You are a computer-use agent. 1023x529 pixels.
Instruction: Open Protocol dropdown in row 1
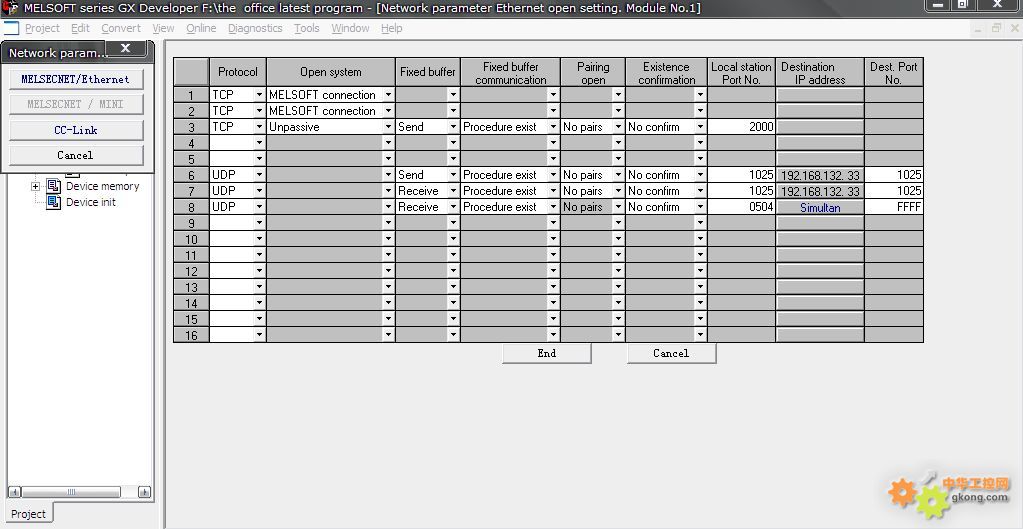point(259,95)
